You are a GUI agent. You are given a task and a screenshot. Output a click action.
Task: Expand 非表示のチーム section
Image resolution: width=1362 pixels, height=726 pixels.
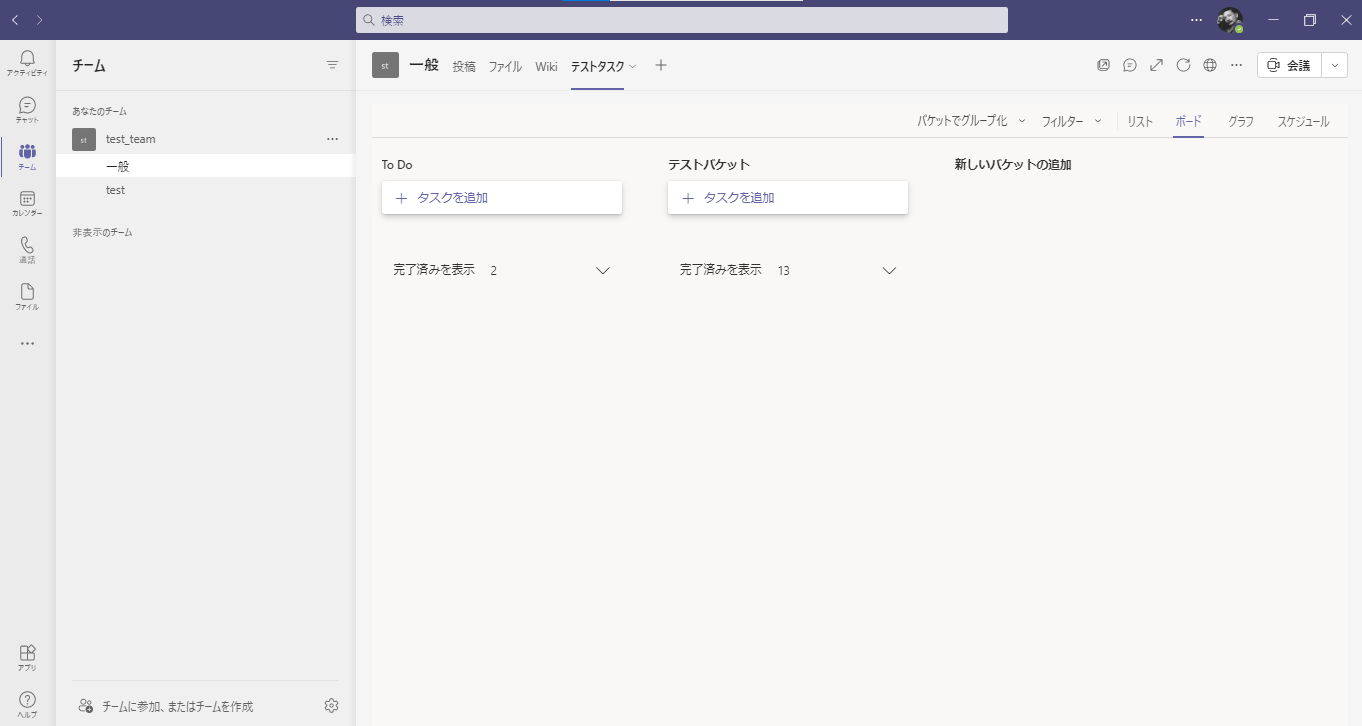click(102, 232)
